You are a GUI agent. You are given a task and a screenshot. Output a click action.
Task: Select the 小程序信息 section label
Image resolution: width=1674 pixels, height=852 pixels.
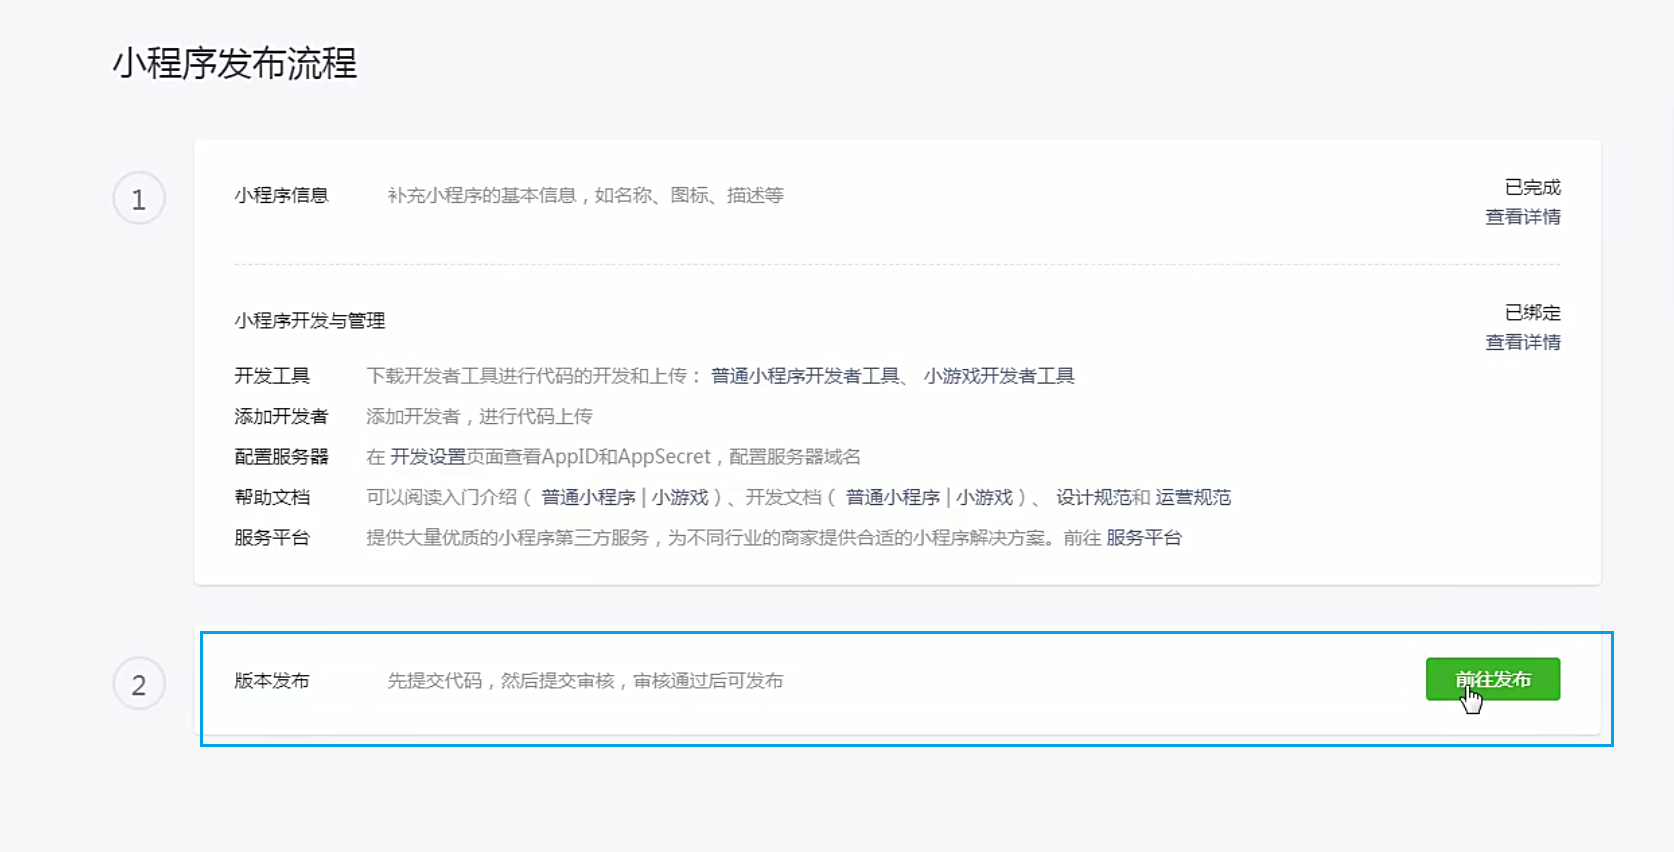281,196
